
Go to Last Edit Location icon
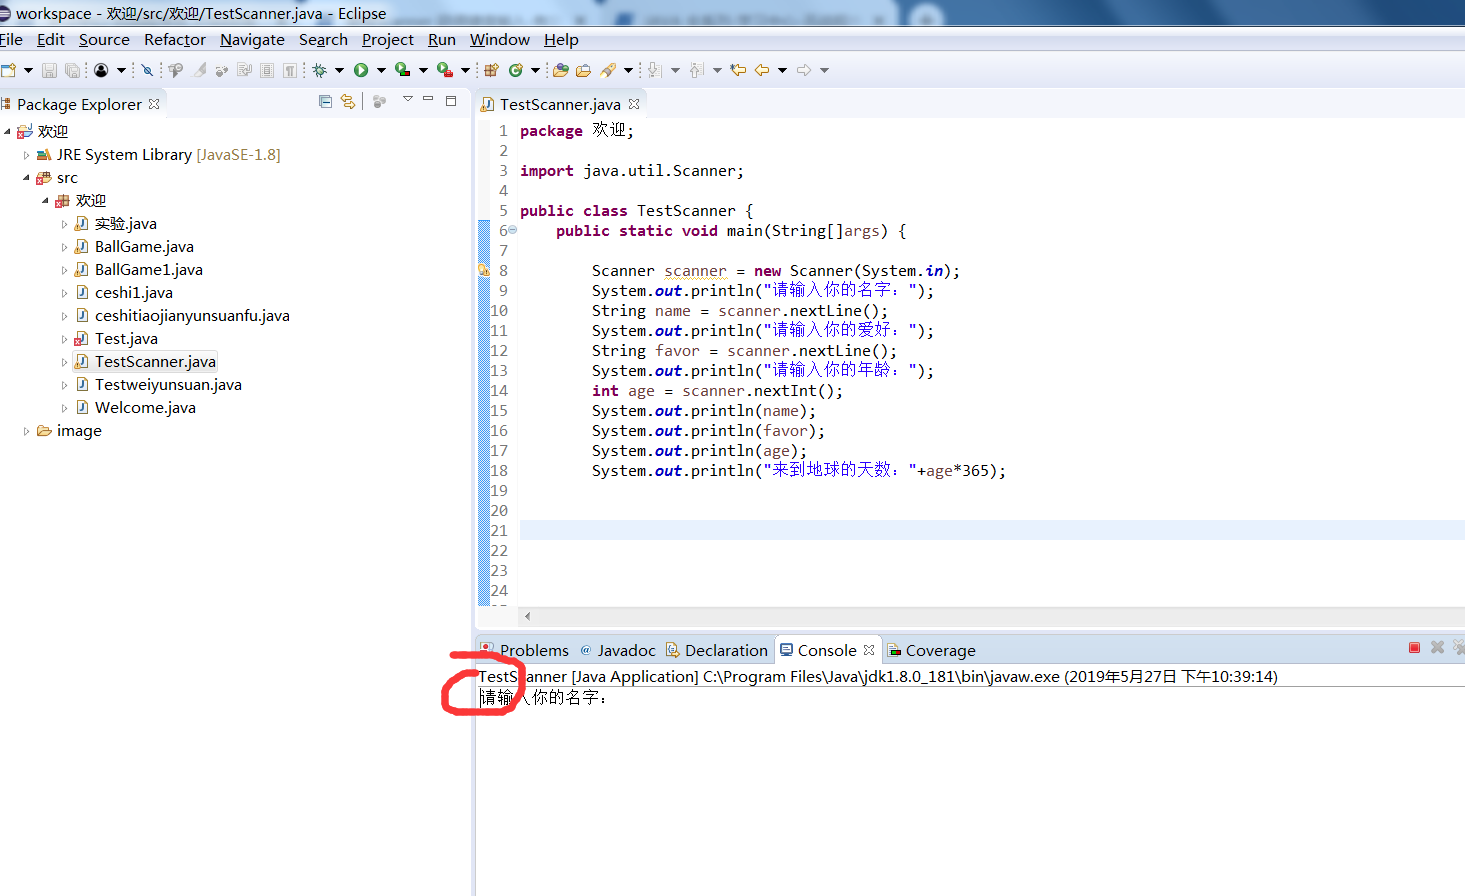click(x=738, y=70)
